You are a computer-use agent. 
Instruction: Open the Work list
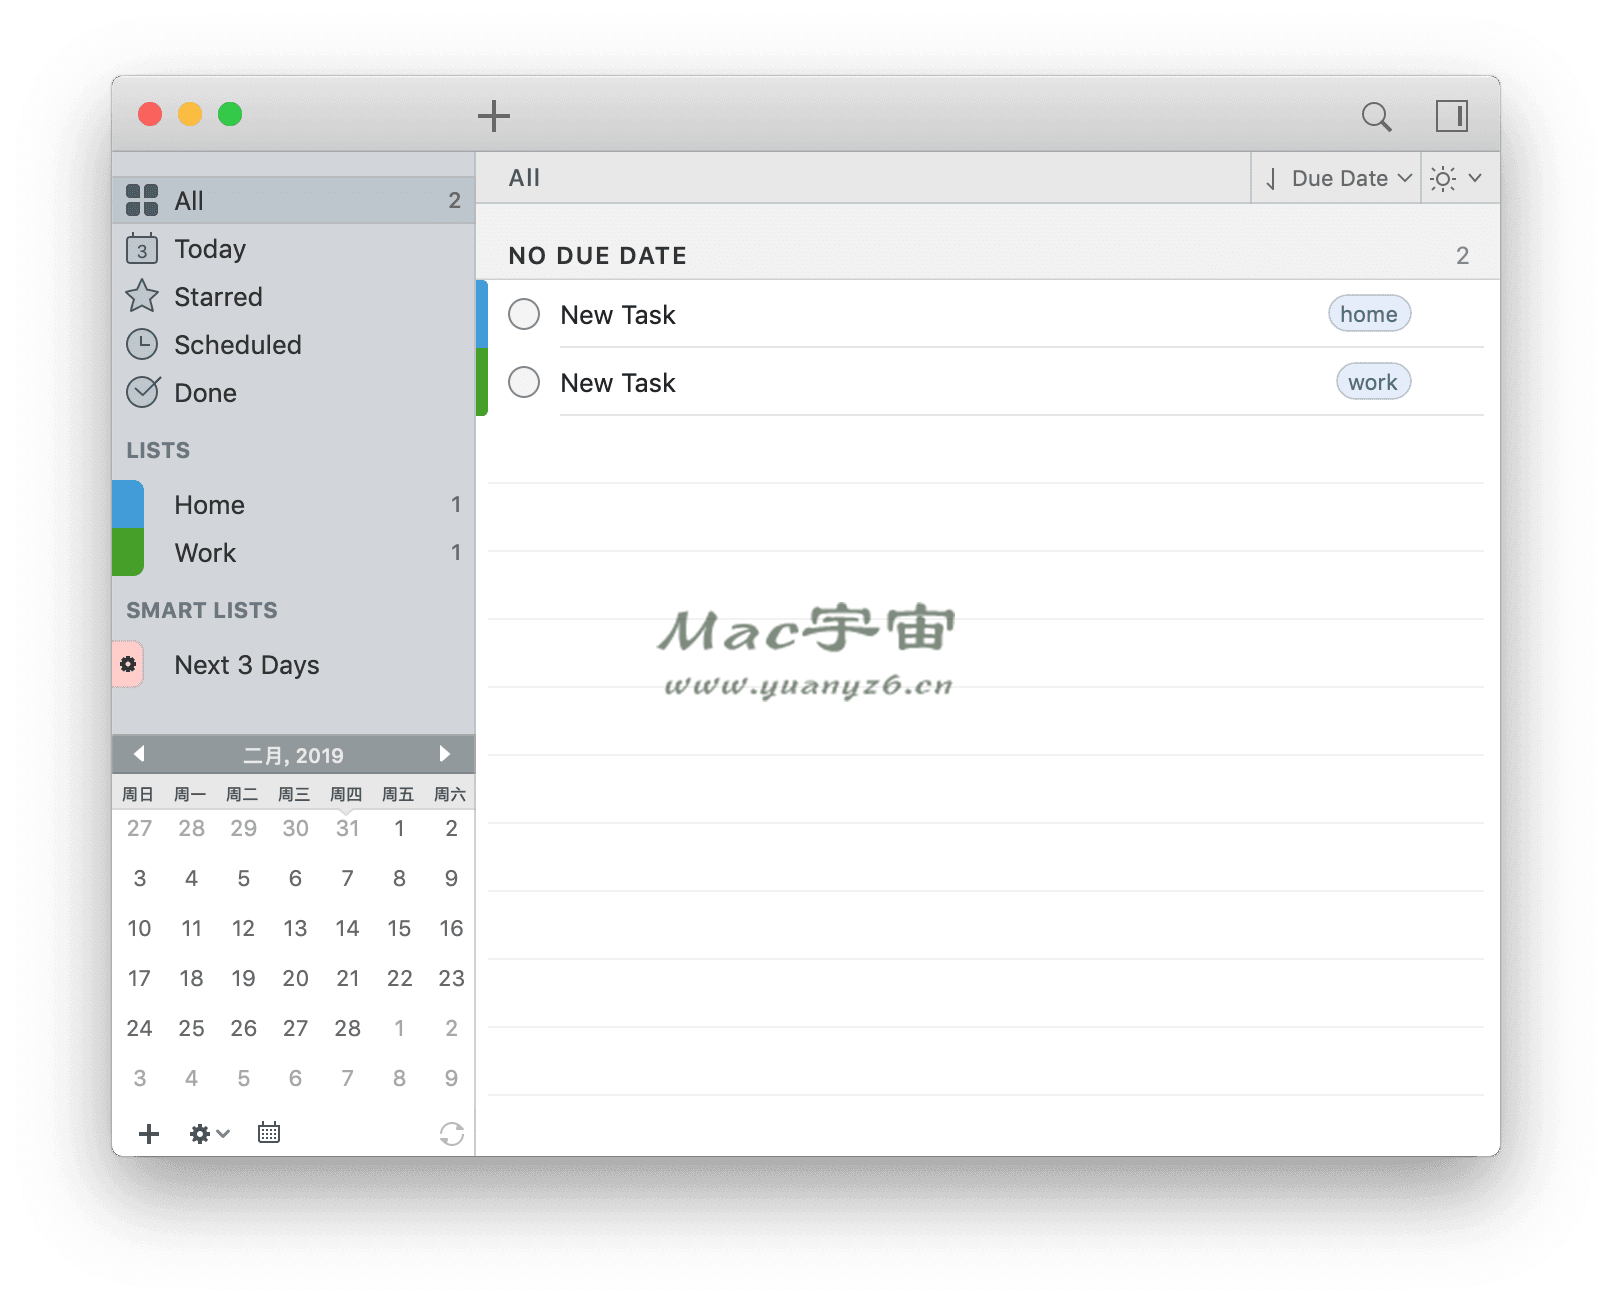click(x=205, y=552)
